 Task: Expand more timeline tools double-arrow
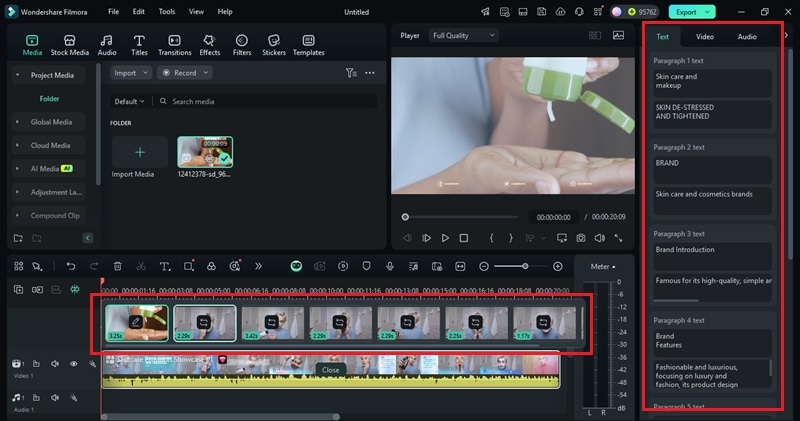[x=258, y=266]
